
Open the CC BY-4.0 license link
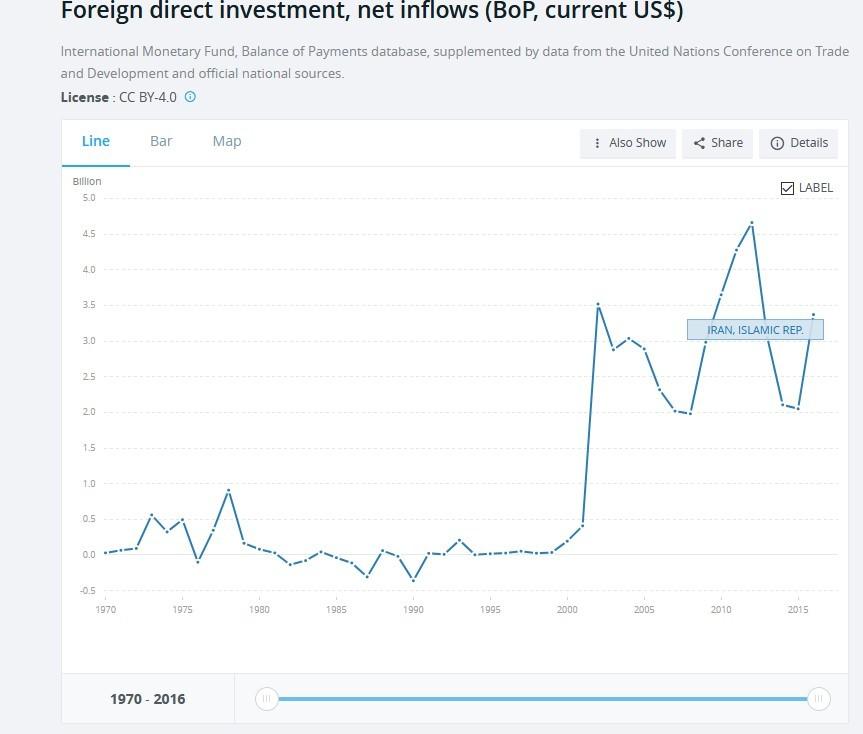[x=150, y=97]
